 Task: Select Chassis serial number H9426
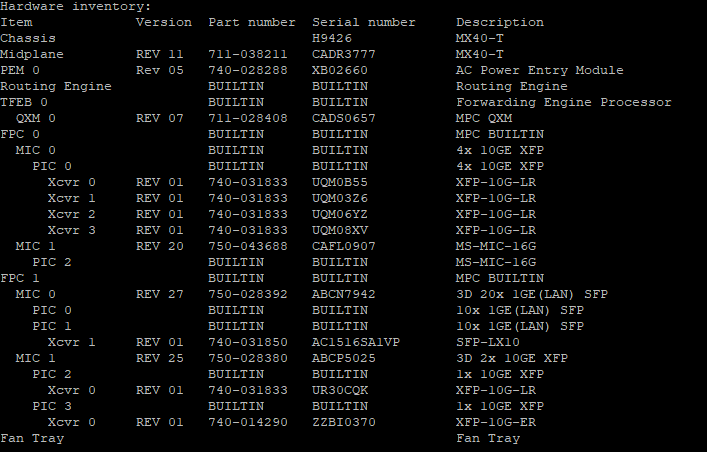pyautogui.click(x=331, y=38)
